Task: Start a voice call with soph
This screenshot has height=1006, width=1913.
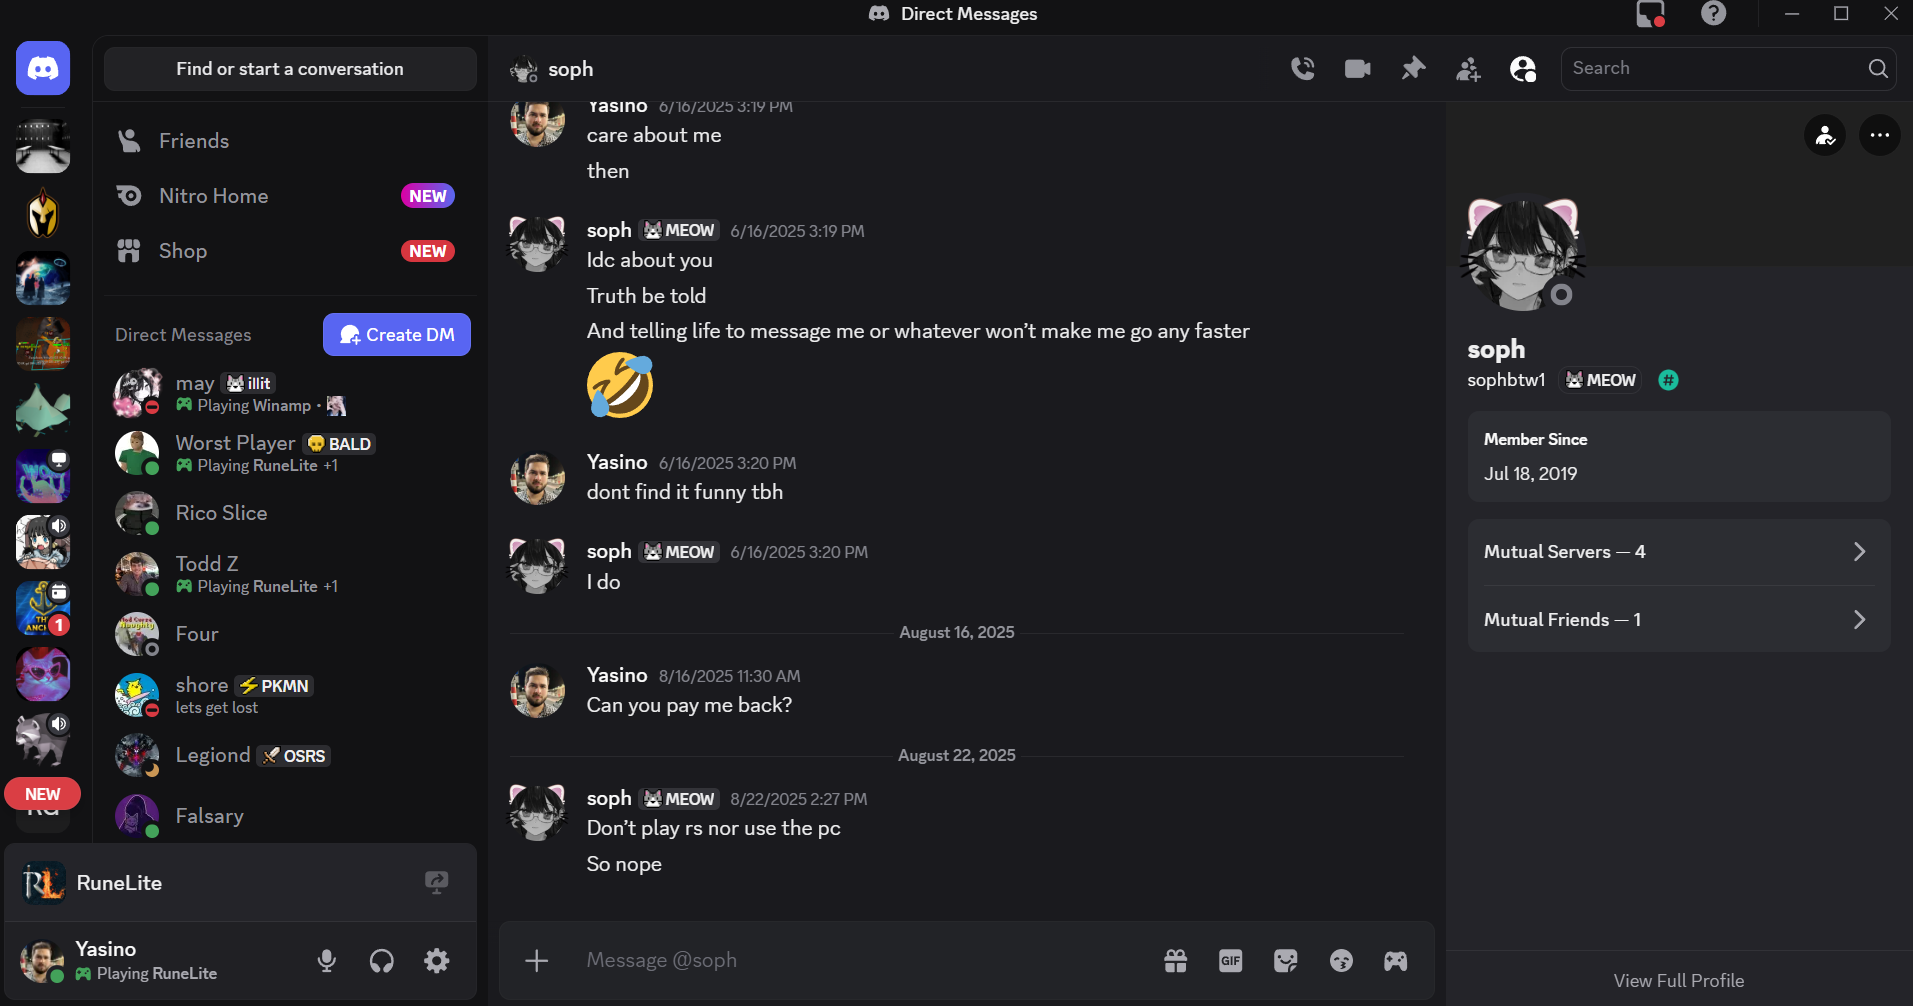Action: point(1302,69)
